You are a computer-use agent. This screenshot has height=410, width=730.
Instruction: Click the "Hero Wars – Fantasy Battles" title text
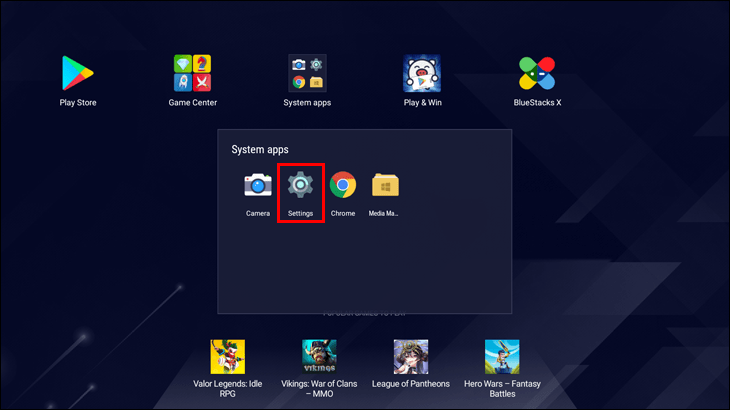point(502,389)
